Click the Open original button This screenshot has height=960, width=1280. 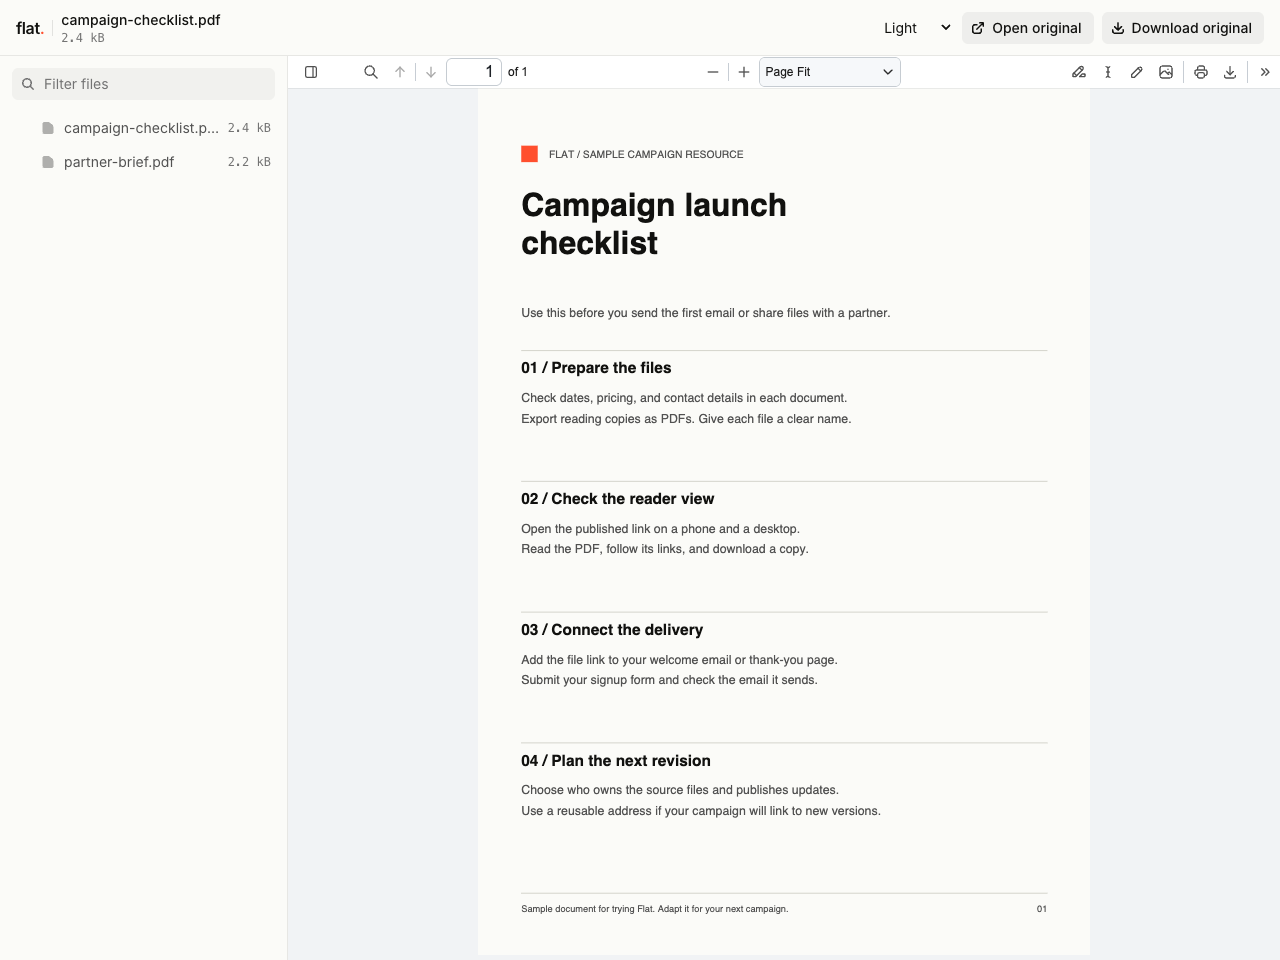(x=1028, y=28)
